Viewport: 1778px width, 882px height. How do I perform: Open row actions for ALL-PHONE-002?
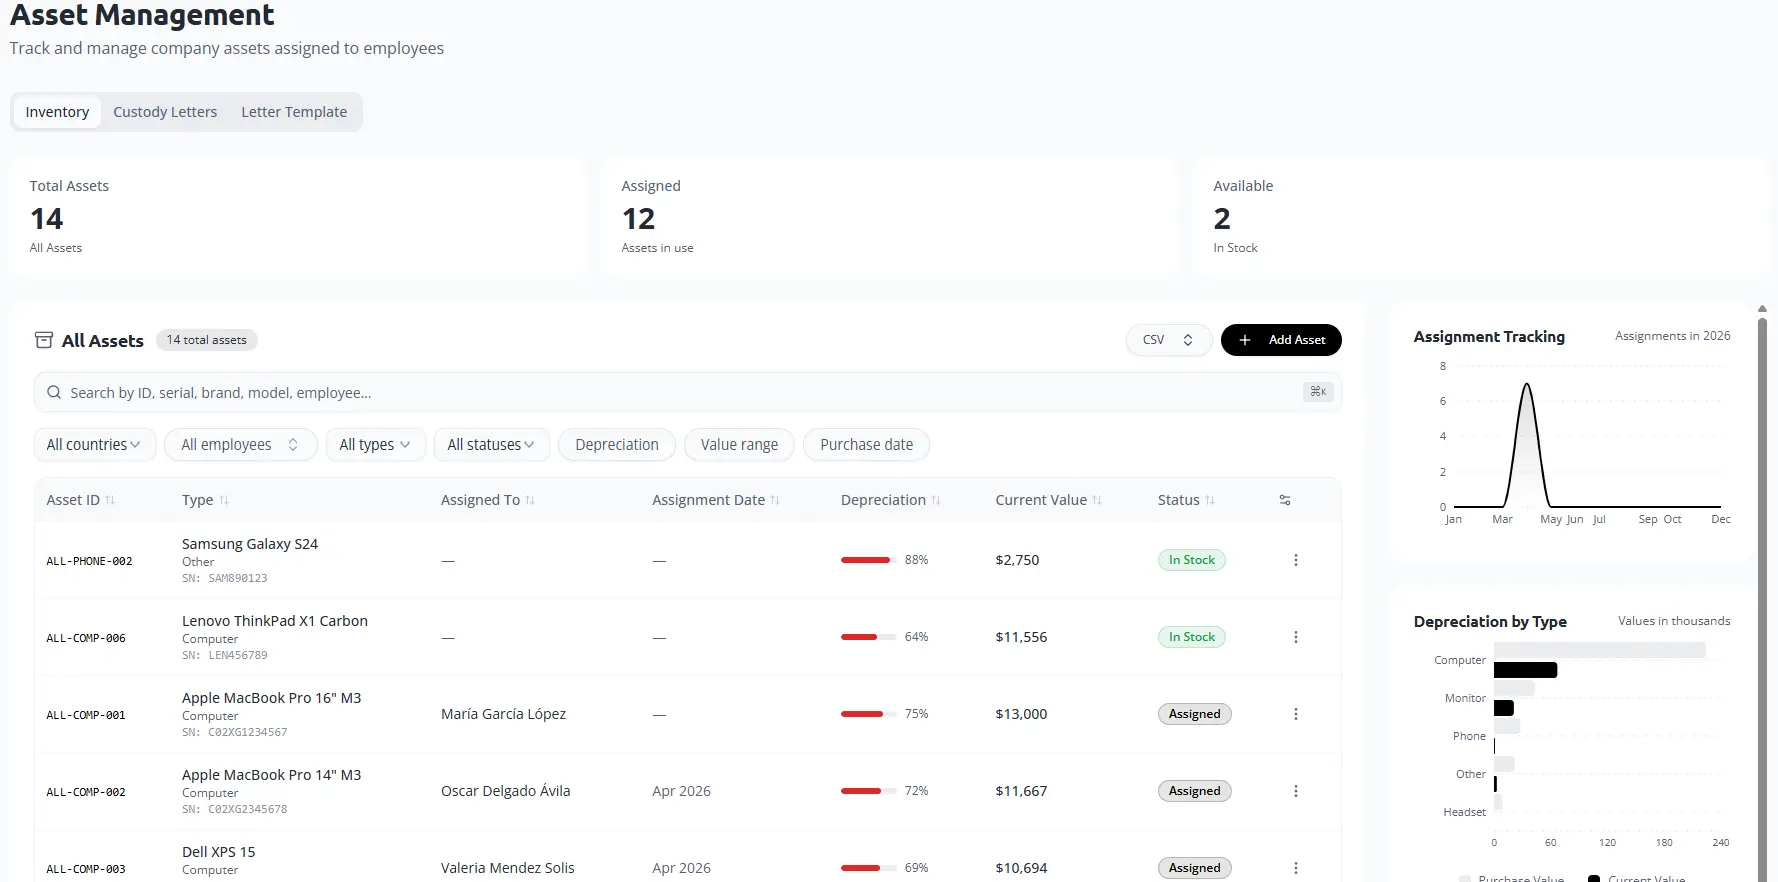(1296, 560)
